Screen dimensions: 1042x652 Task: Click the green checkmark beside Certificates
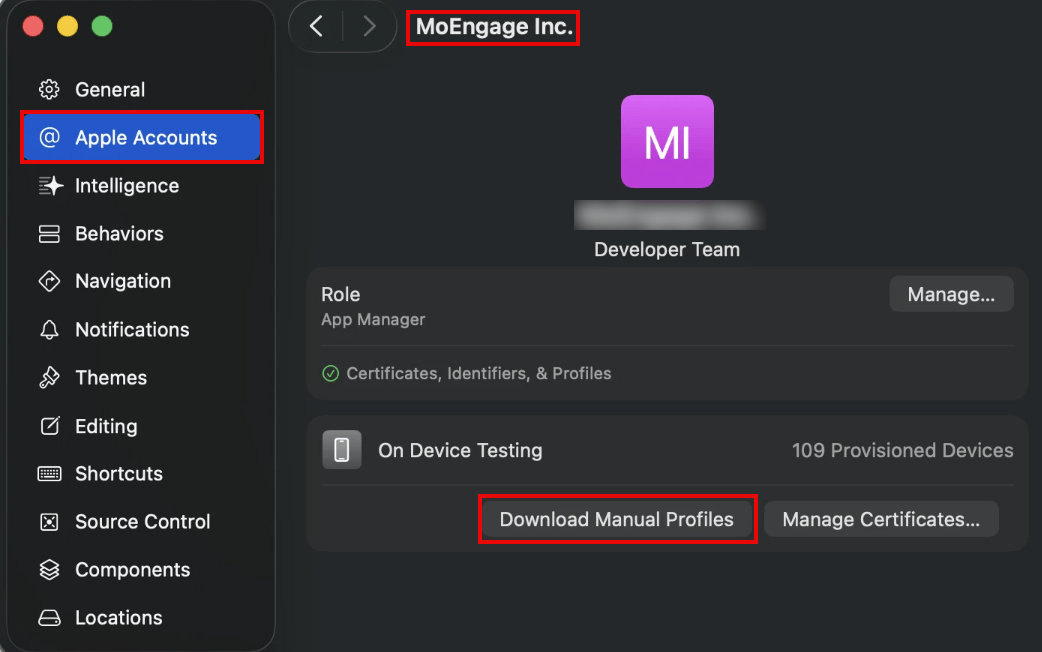330,374
